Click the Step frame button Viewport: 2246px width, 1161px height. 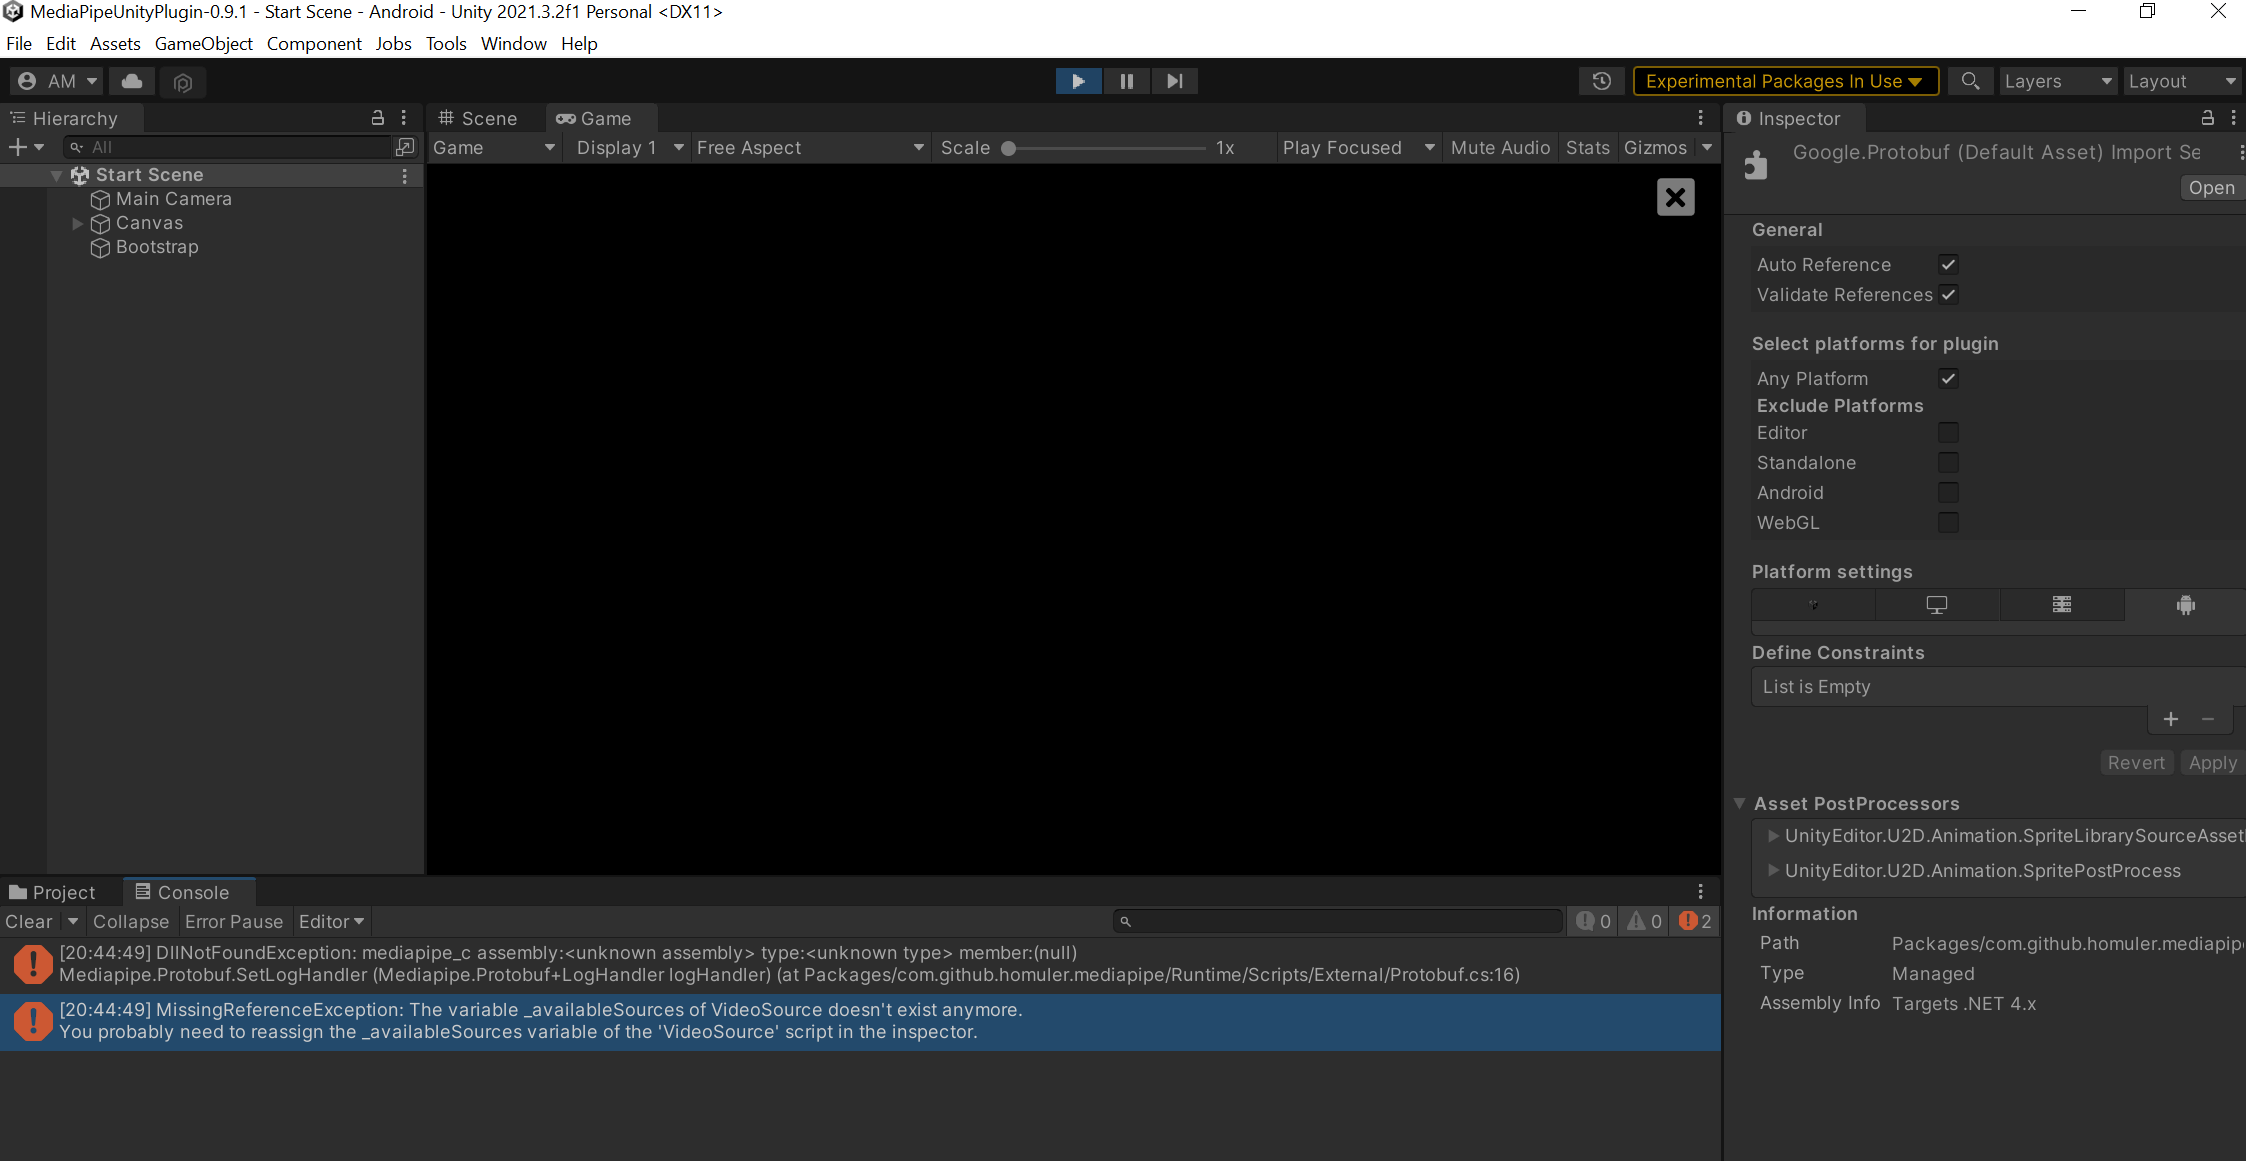[x=1174, y=81]
